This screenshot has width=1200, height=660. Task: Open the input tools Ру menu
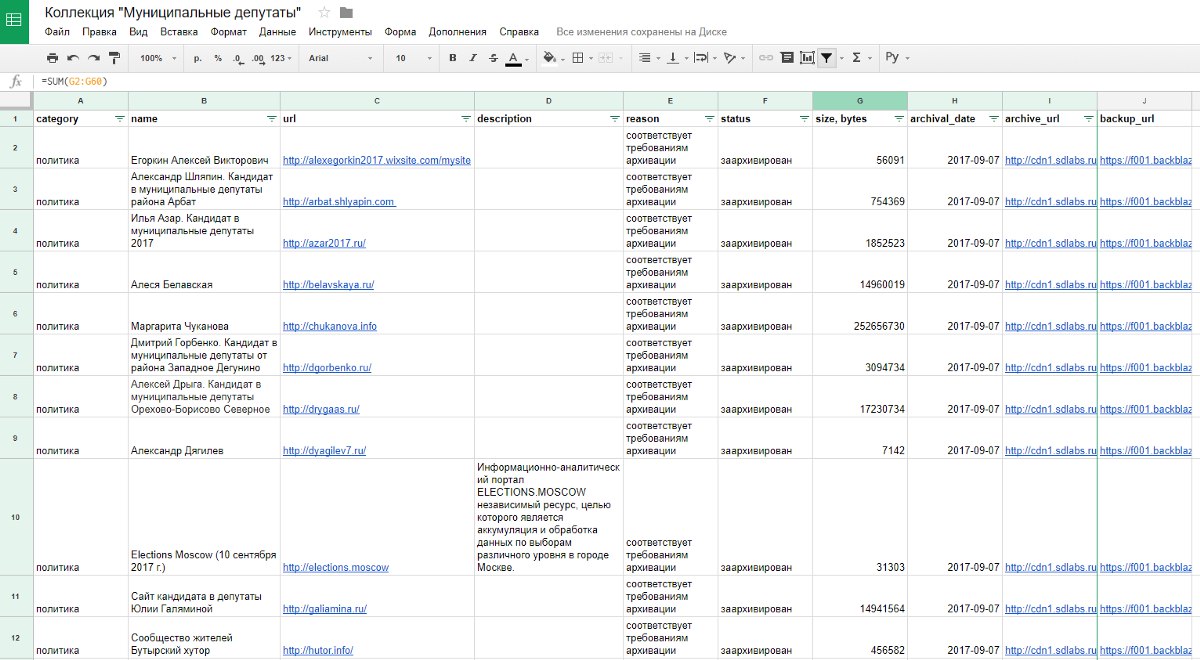click(x=897, y=58)
